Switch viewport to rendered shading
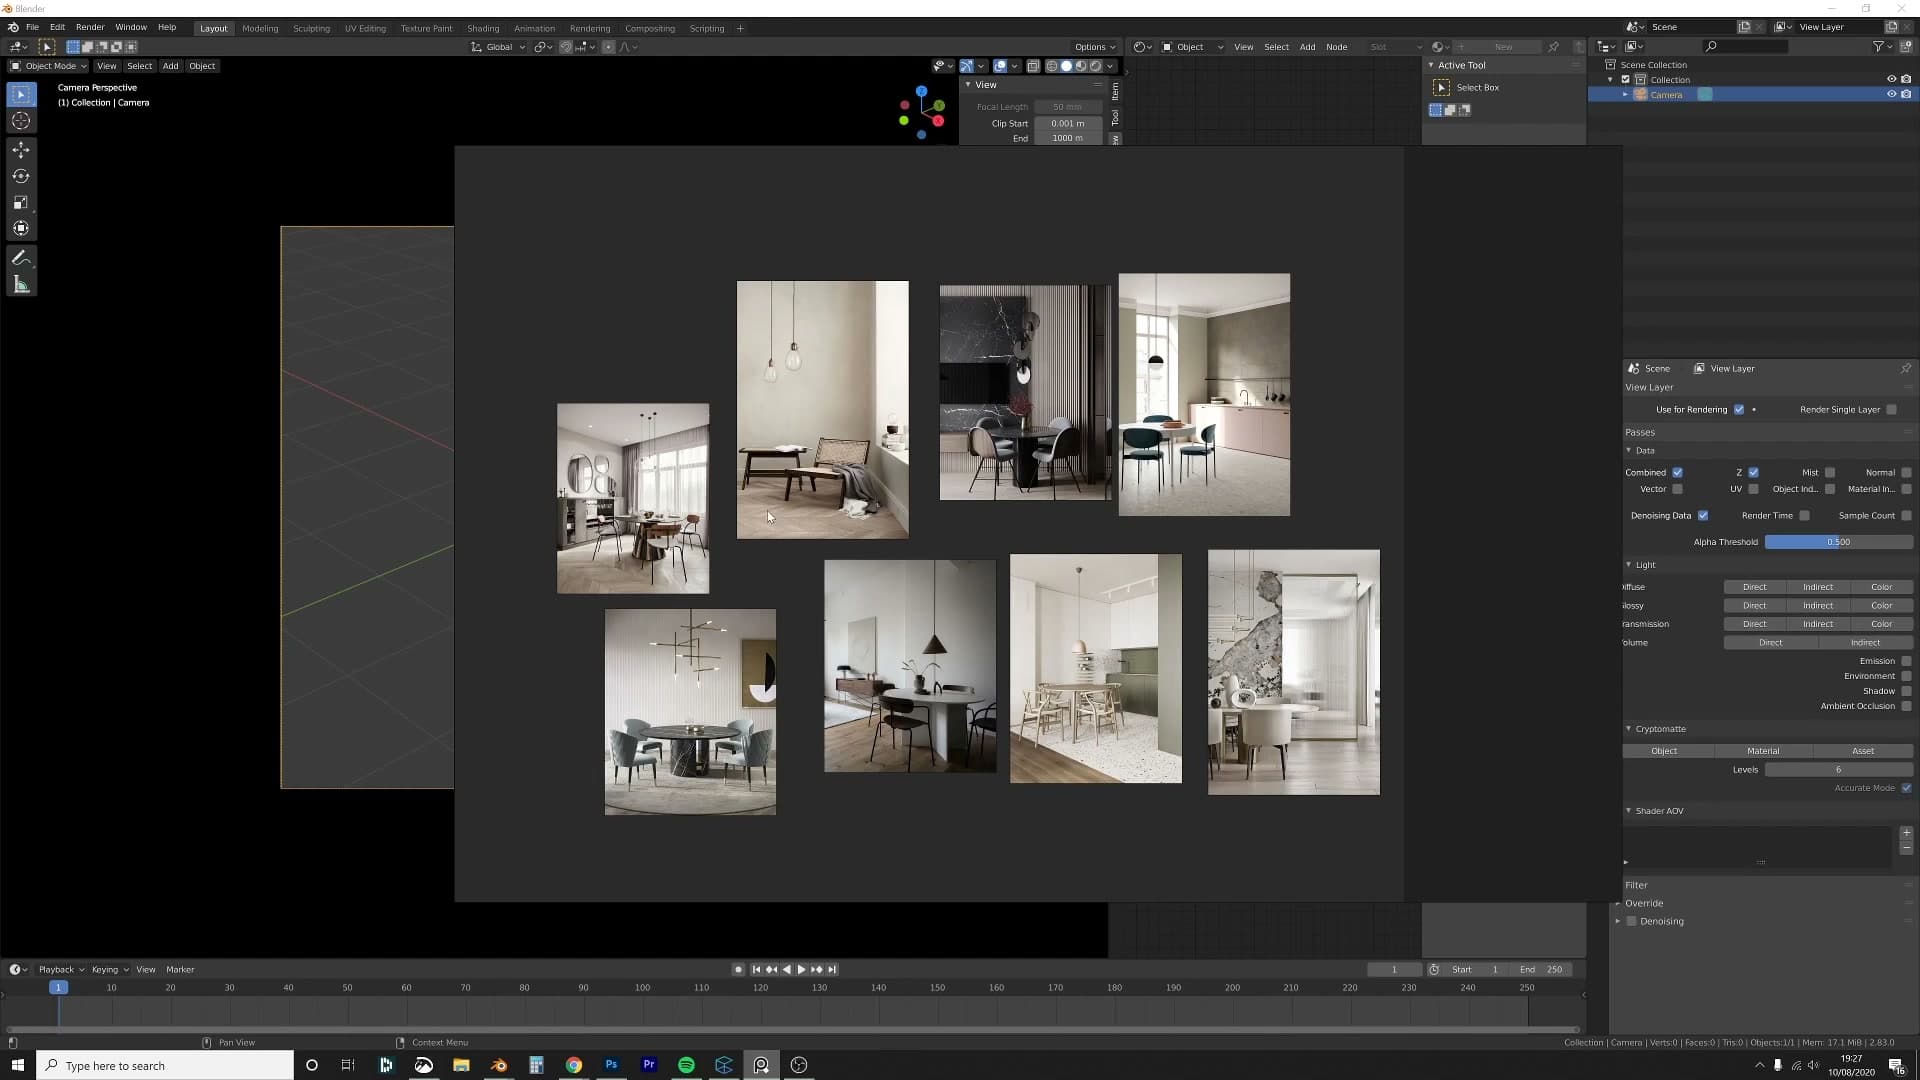 click(x=1096, y=66)
